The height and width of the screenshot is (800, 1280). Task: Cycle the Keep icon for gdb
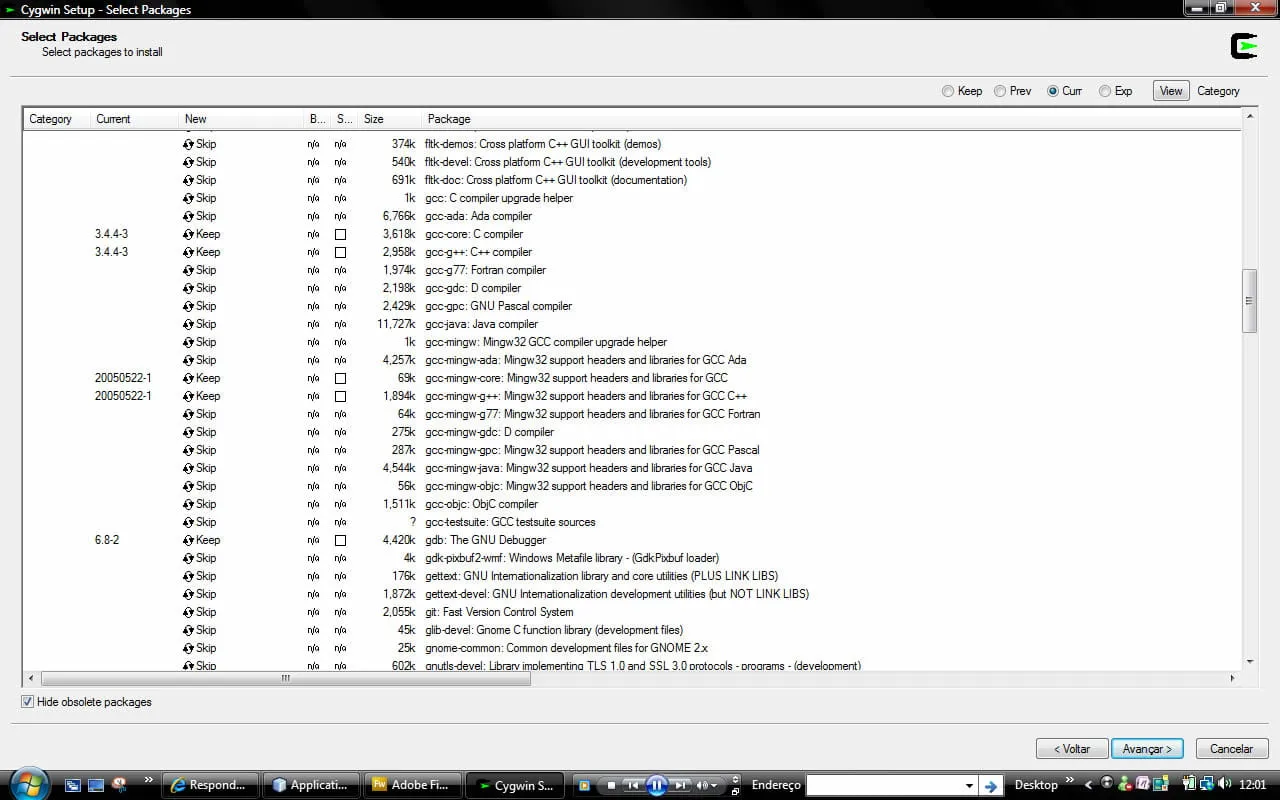click(188, 540)
